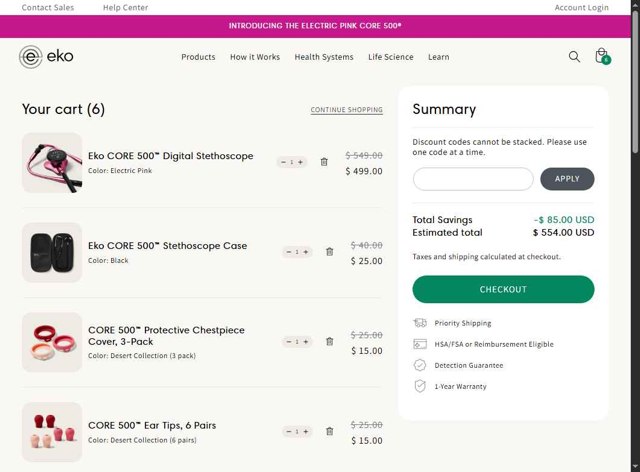Screen dimensions: 640x472
Task: Focus the discount code input field
Action: [473, 179]
